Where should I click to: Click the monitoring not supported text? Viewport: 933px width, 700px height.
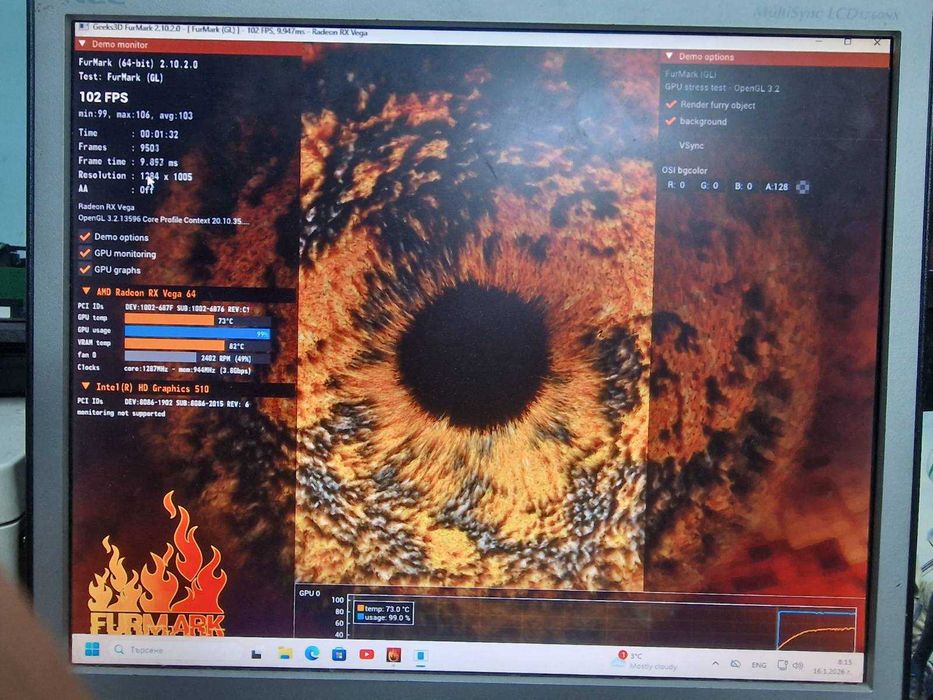121,413
